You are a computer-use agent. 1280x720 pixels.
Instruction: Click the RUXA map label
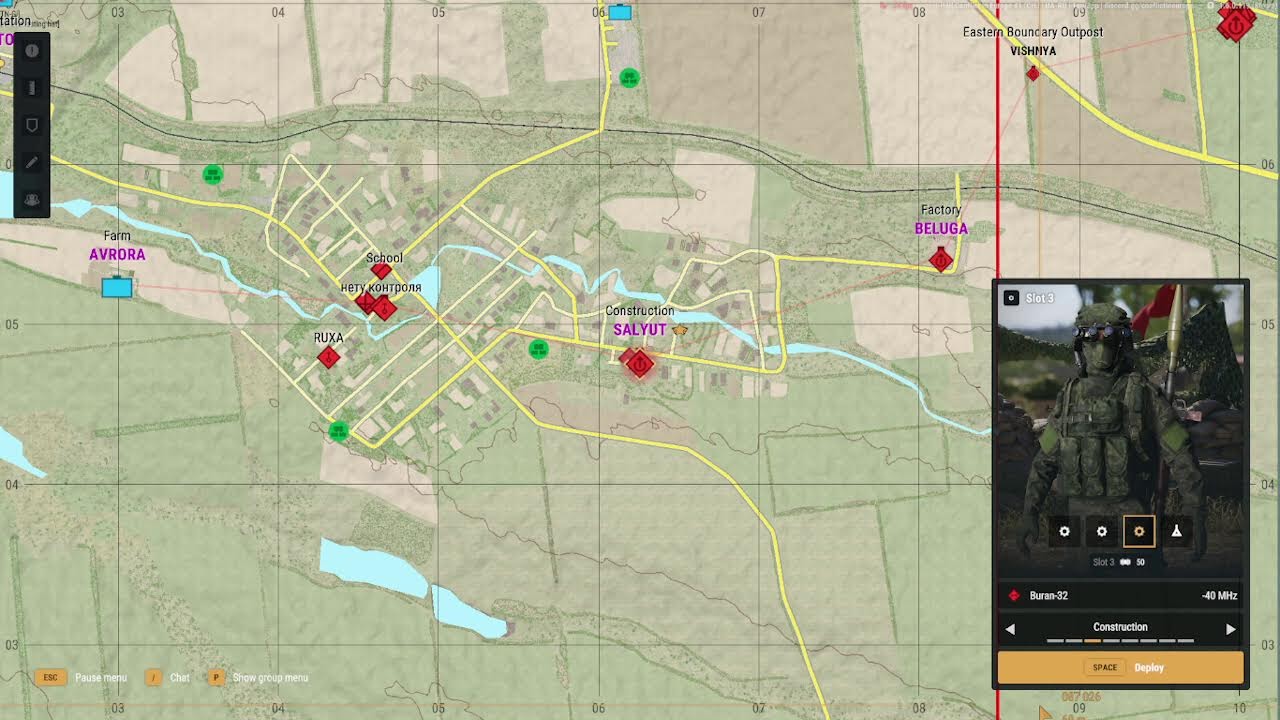[328, 338]
